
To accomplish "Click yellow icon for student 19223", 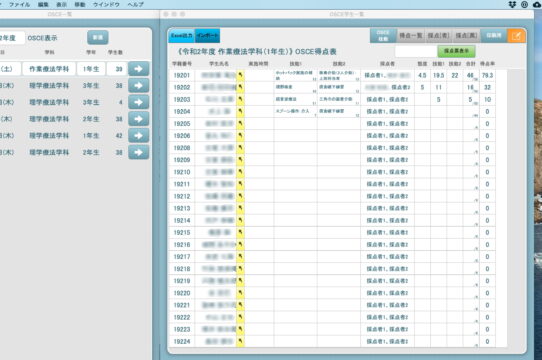I will [x=240, y=329].
